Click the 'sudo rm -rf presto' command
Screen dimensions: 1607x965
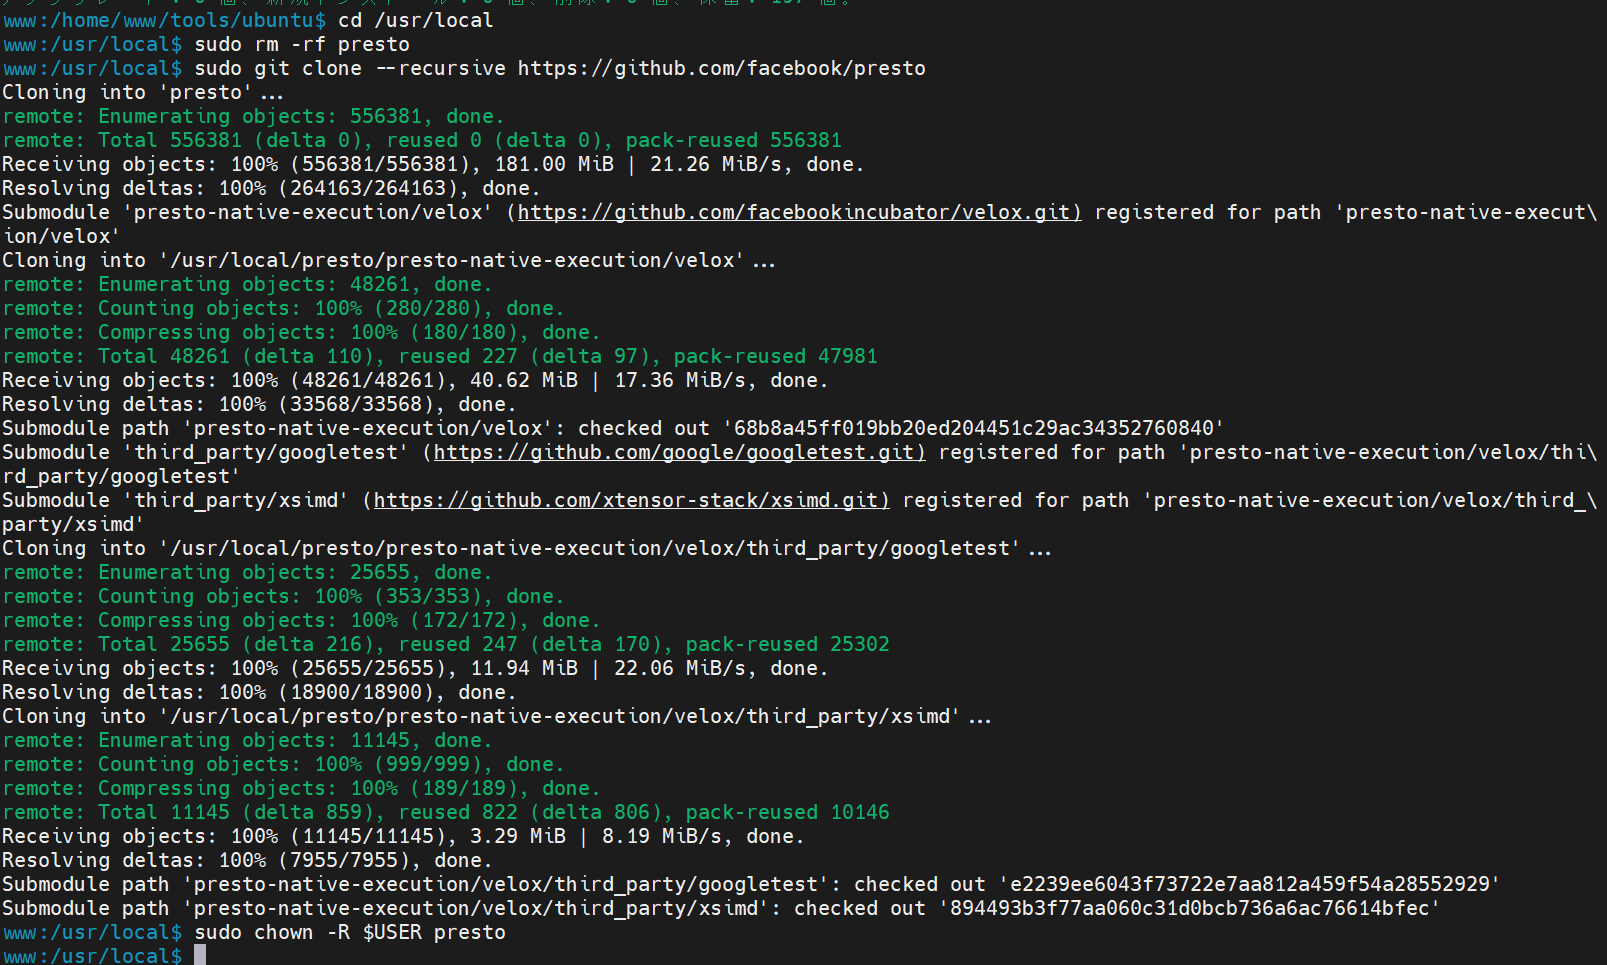click(302, 44)
